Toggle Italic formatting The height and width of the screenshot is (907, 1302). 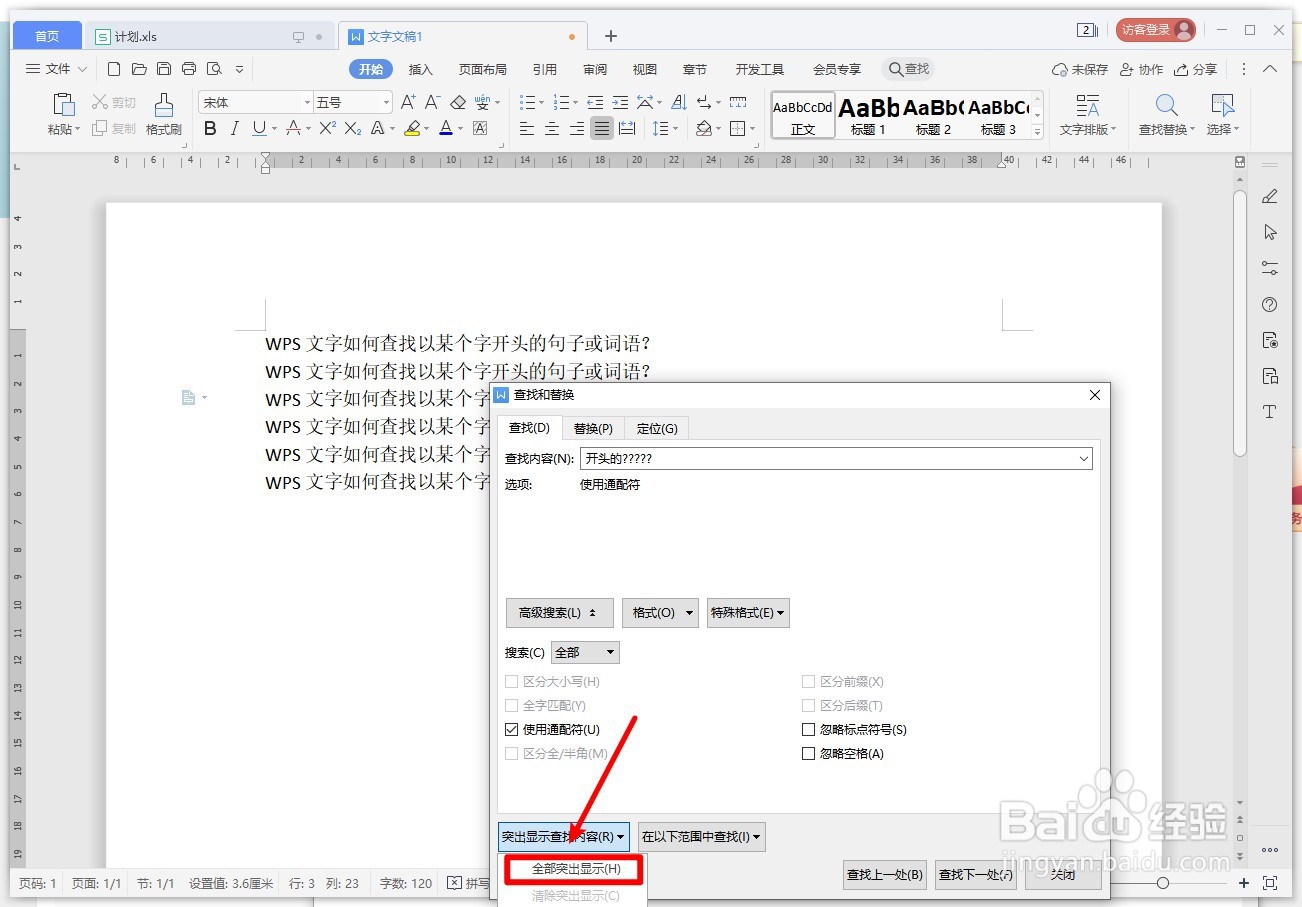pos(235,128)
